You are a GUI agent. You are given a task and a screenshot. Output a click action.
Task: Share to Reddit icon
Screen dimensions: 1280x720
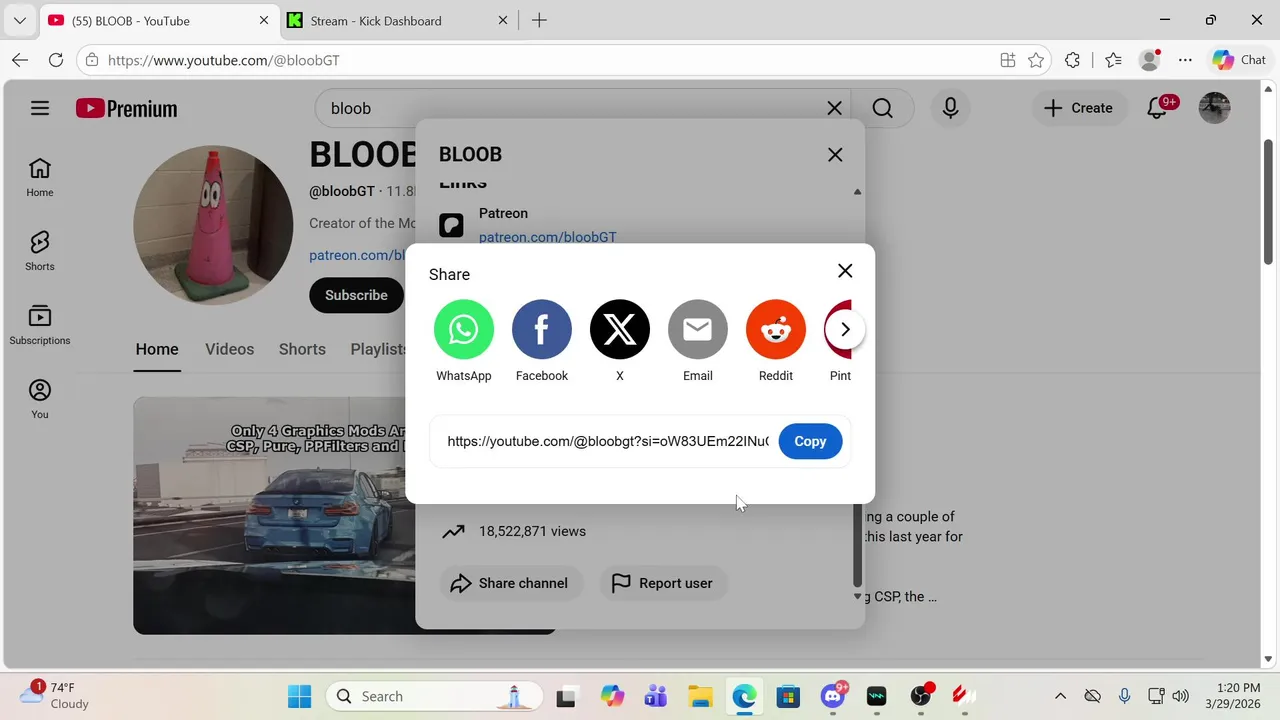coord(776,329)
